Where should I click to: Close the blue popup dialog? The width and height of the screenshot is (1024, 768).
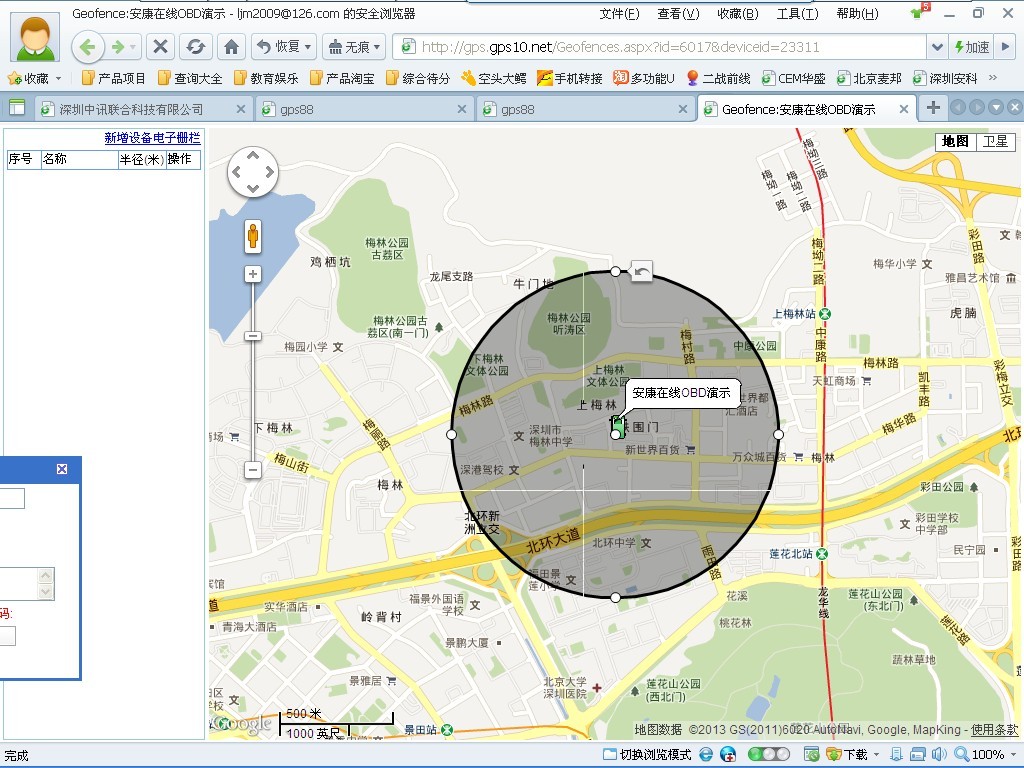(x=62, y=469)
